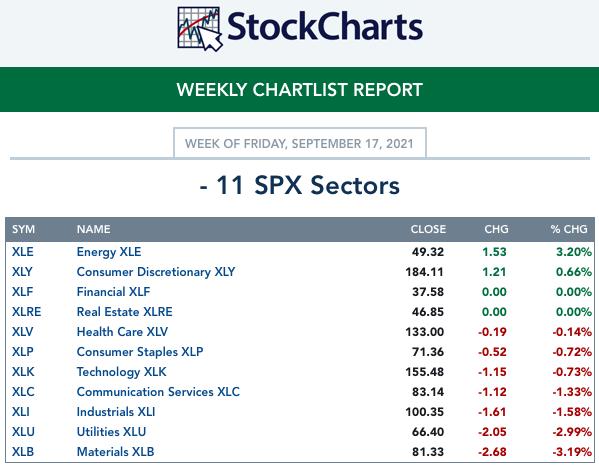Open the Utilities XLU link
Image resolution: width=599 pixels, height=467 pixels.
[x=111, y=432]
